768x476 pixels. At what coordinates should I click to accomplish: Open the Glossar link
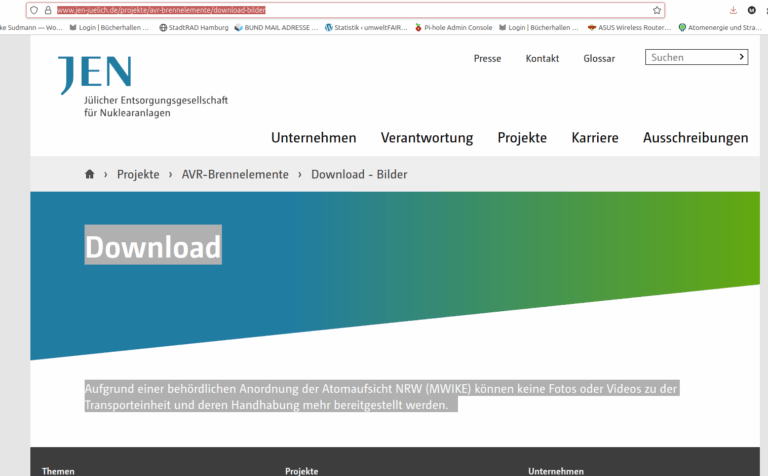599,58
